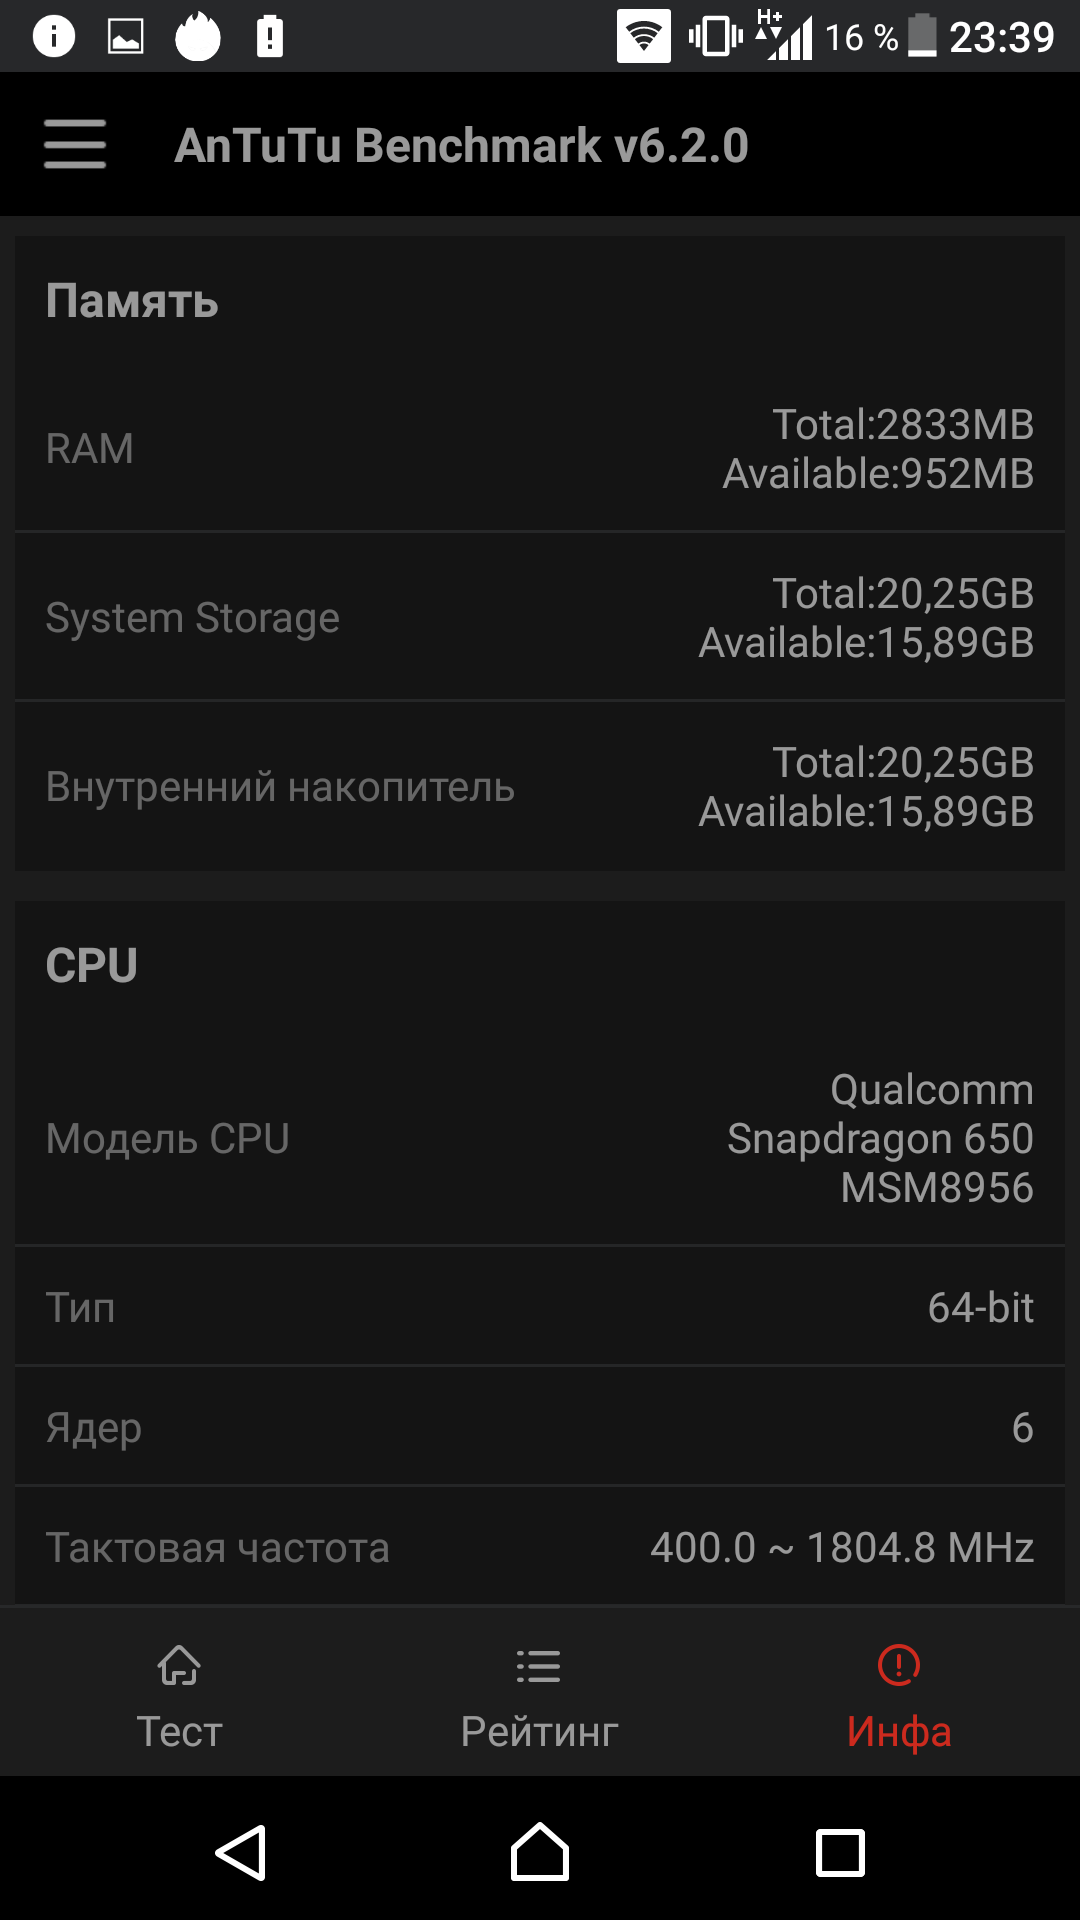Tap the Android back navigation button
The width and height of the screenshot is (1080, 1920).
click(241, 1852)
